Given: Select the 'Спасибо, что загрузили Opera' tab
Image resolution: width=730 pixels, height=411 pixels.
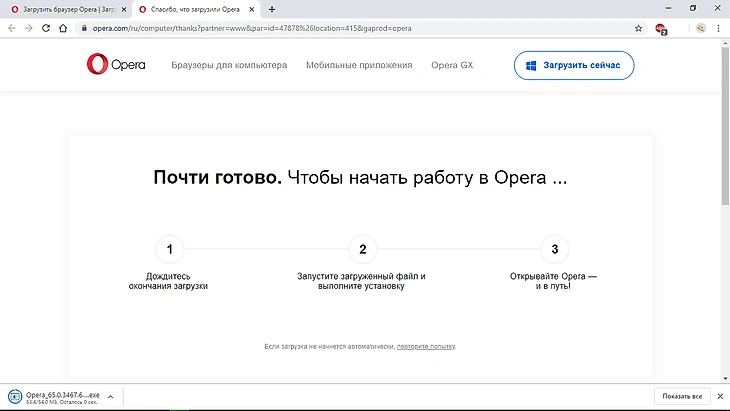Looking at the screenshot, I should pos(196,9).
